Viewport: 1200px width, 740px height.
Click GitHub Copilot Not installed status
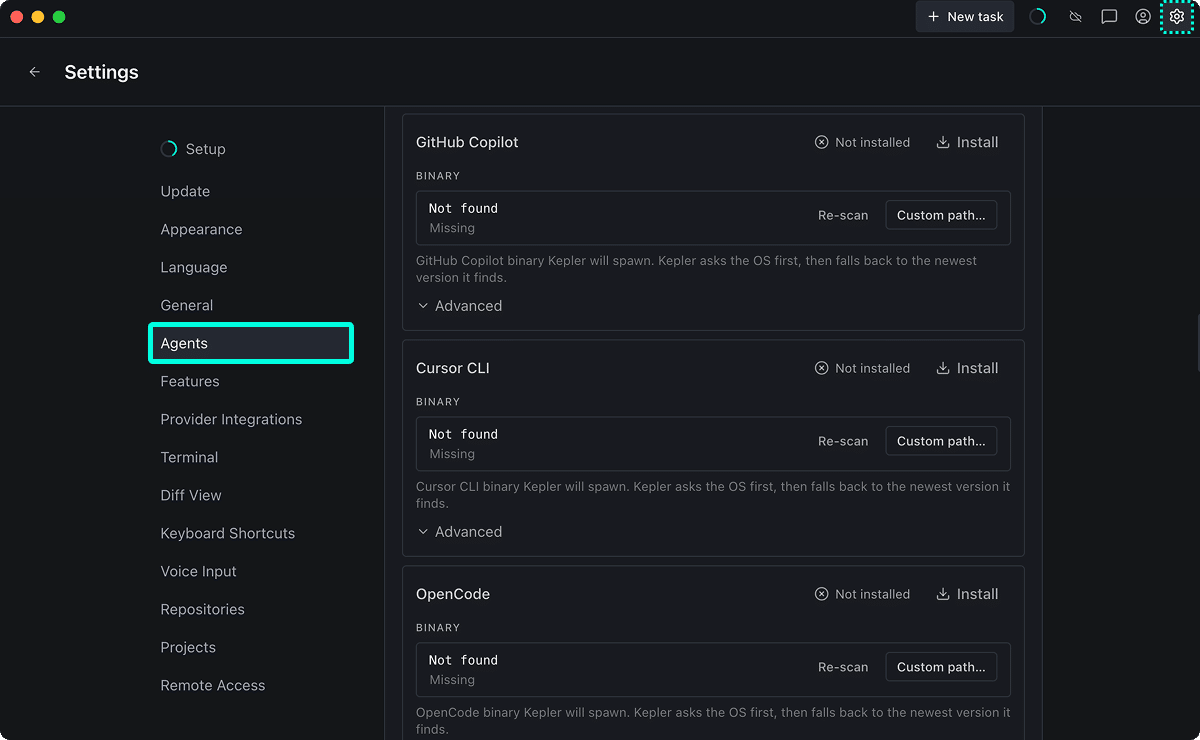point(862,142)
